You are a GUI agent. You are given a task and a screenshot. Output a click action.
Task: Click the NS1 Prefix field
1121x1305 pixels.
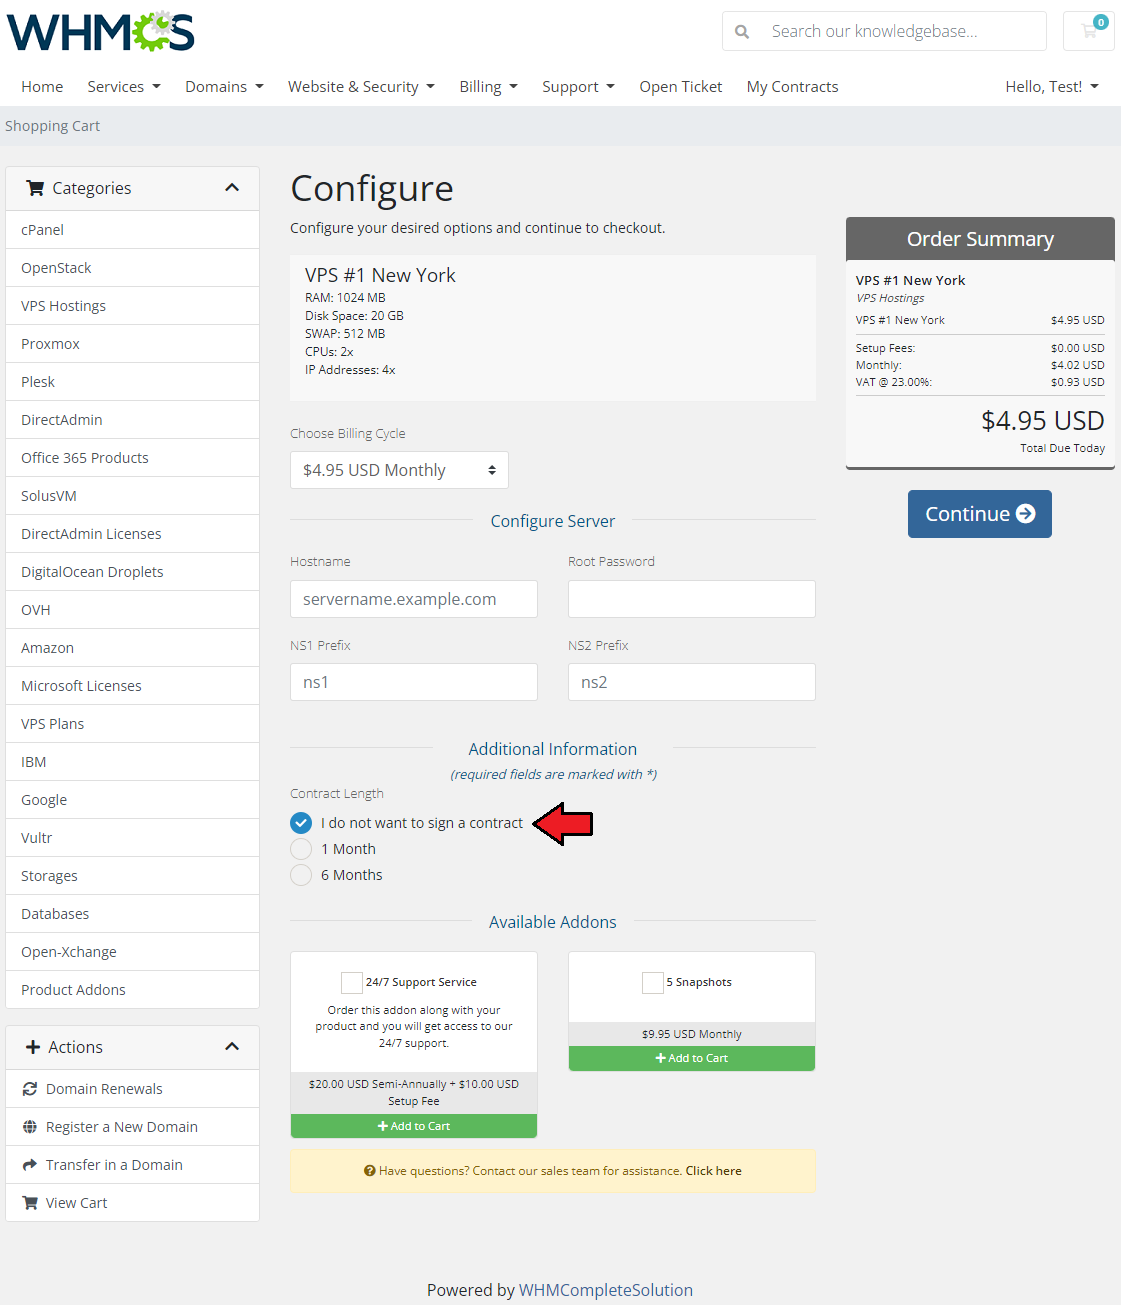click(414, 682)
